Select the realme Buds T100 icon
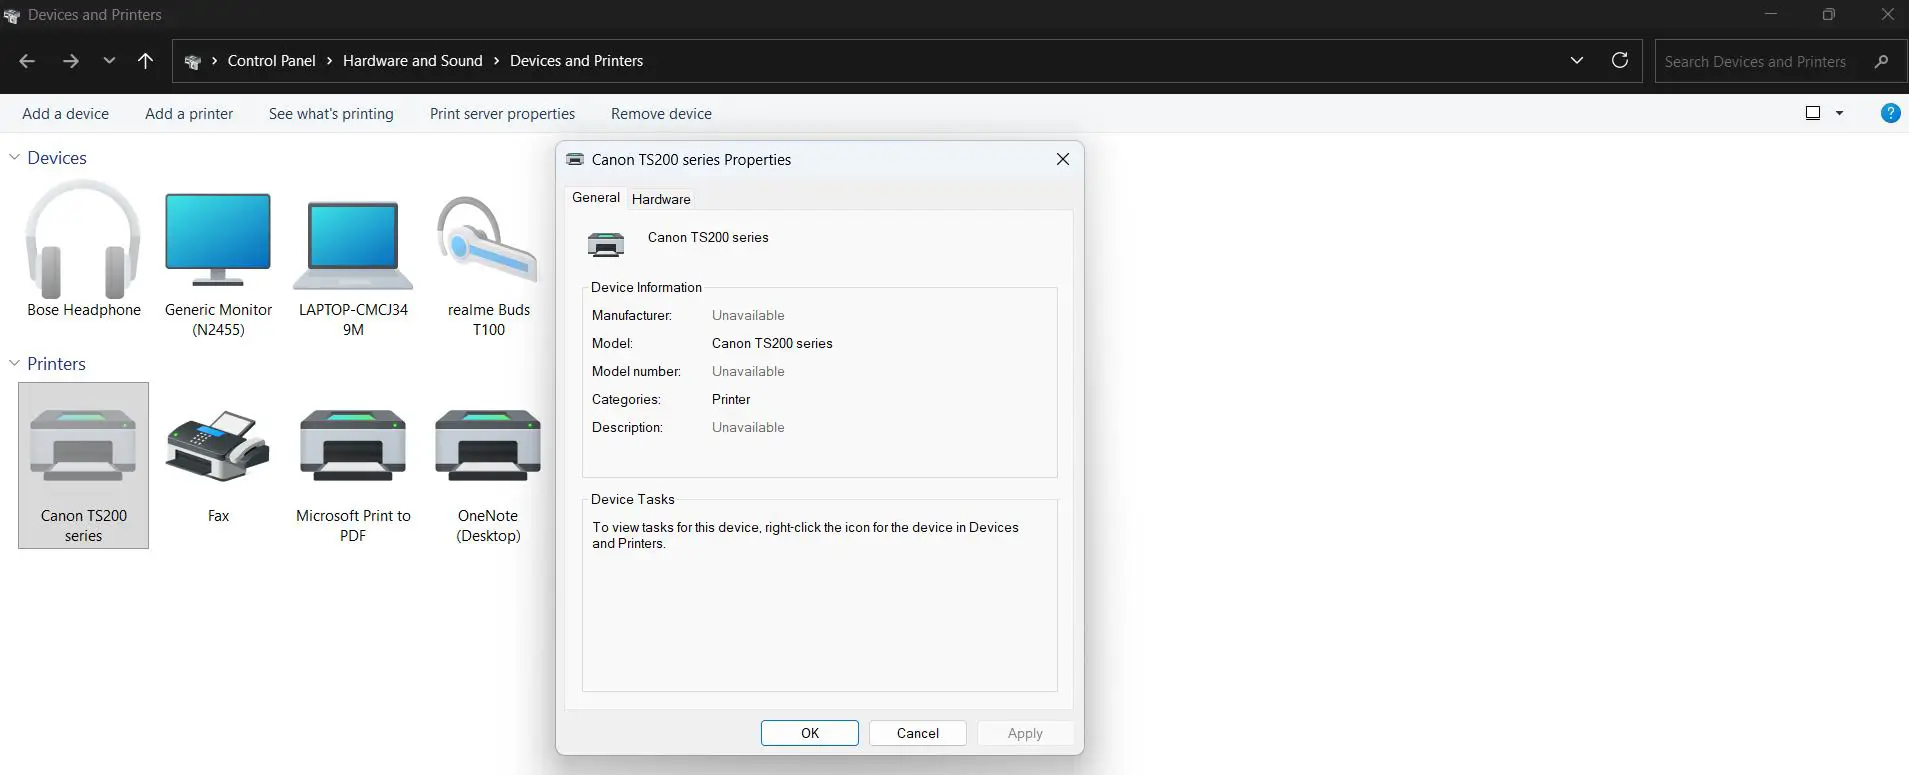The height and width of the screenshot is (775, 1909). click(487, 242)
